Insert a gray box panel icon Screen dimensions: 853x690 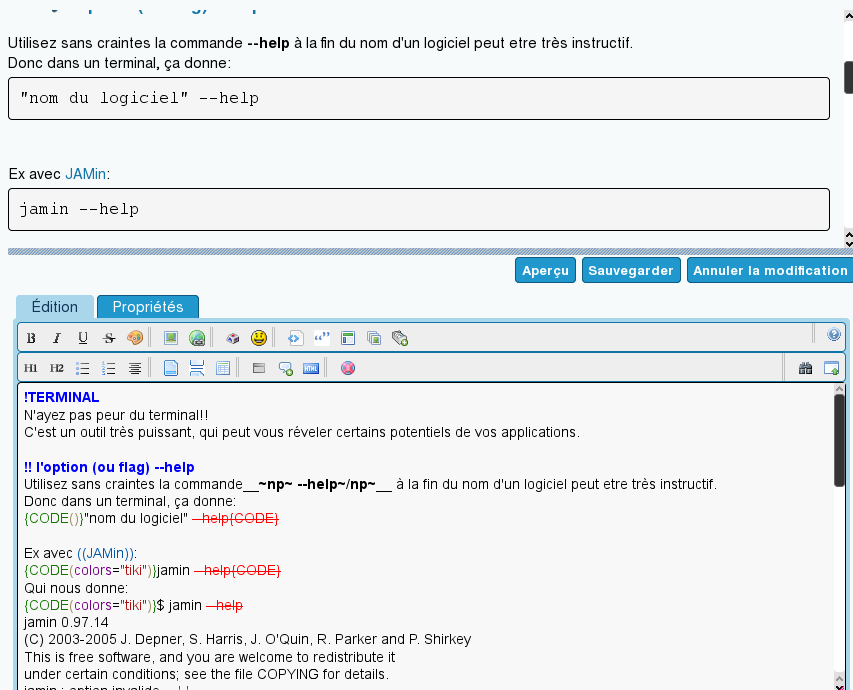(259, 368)
